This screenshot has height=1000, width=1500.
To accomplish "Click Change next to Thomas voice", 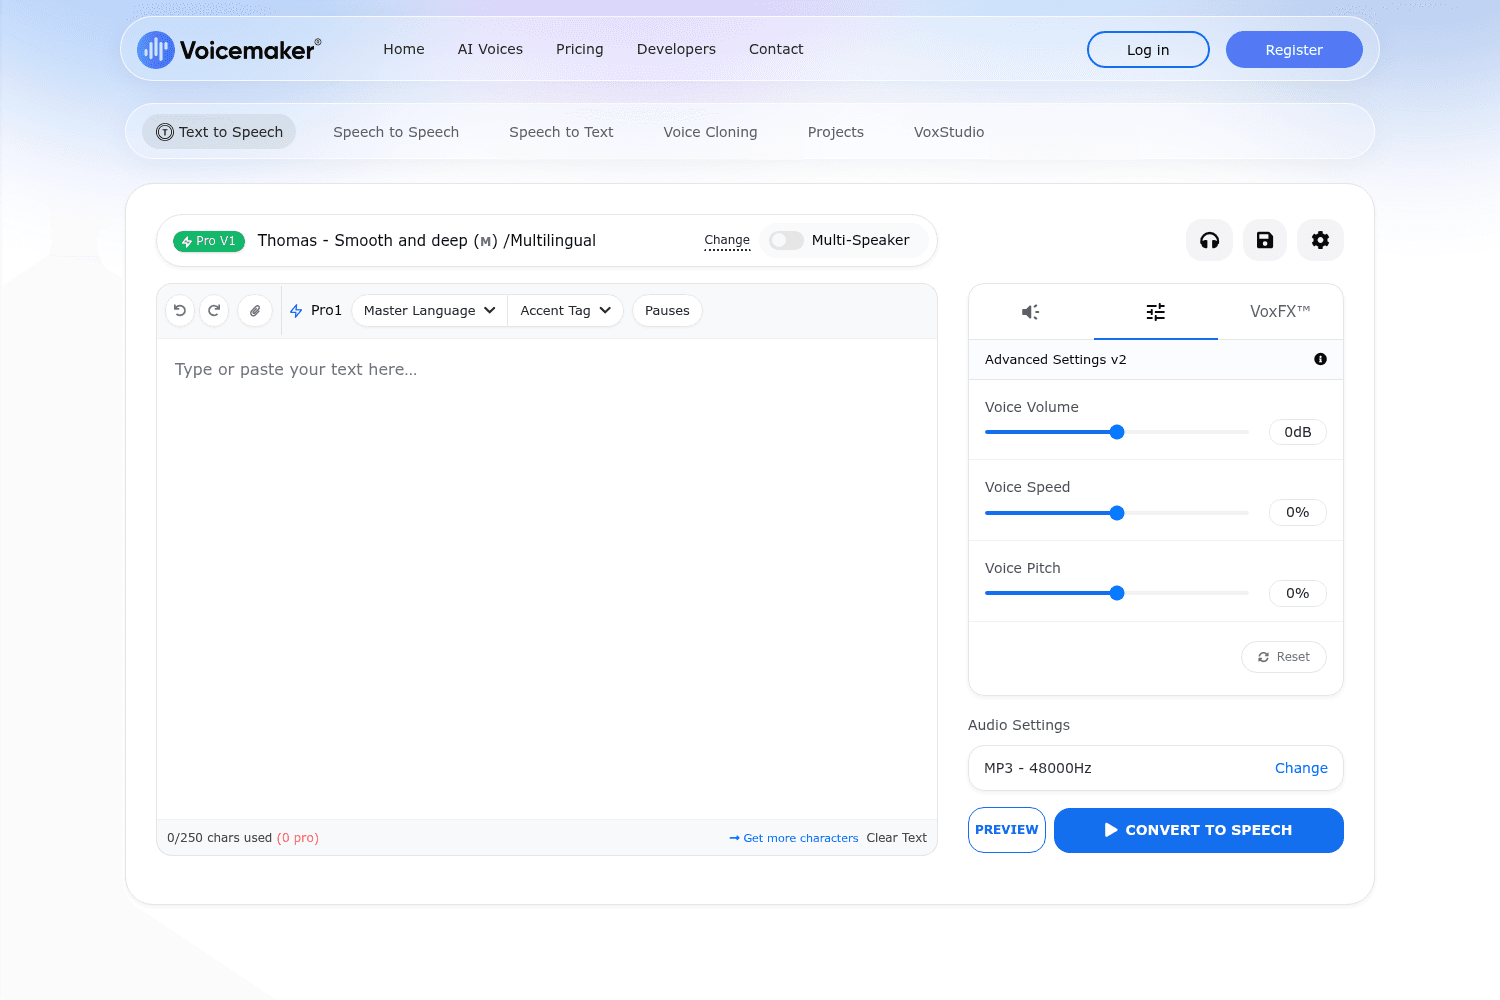I will click(x=727, y=240).
